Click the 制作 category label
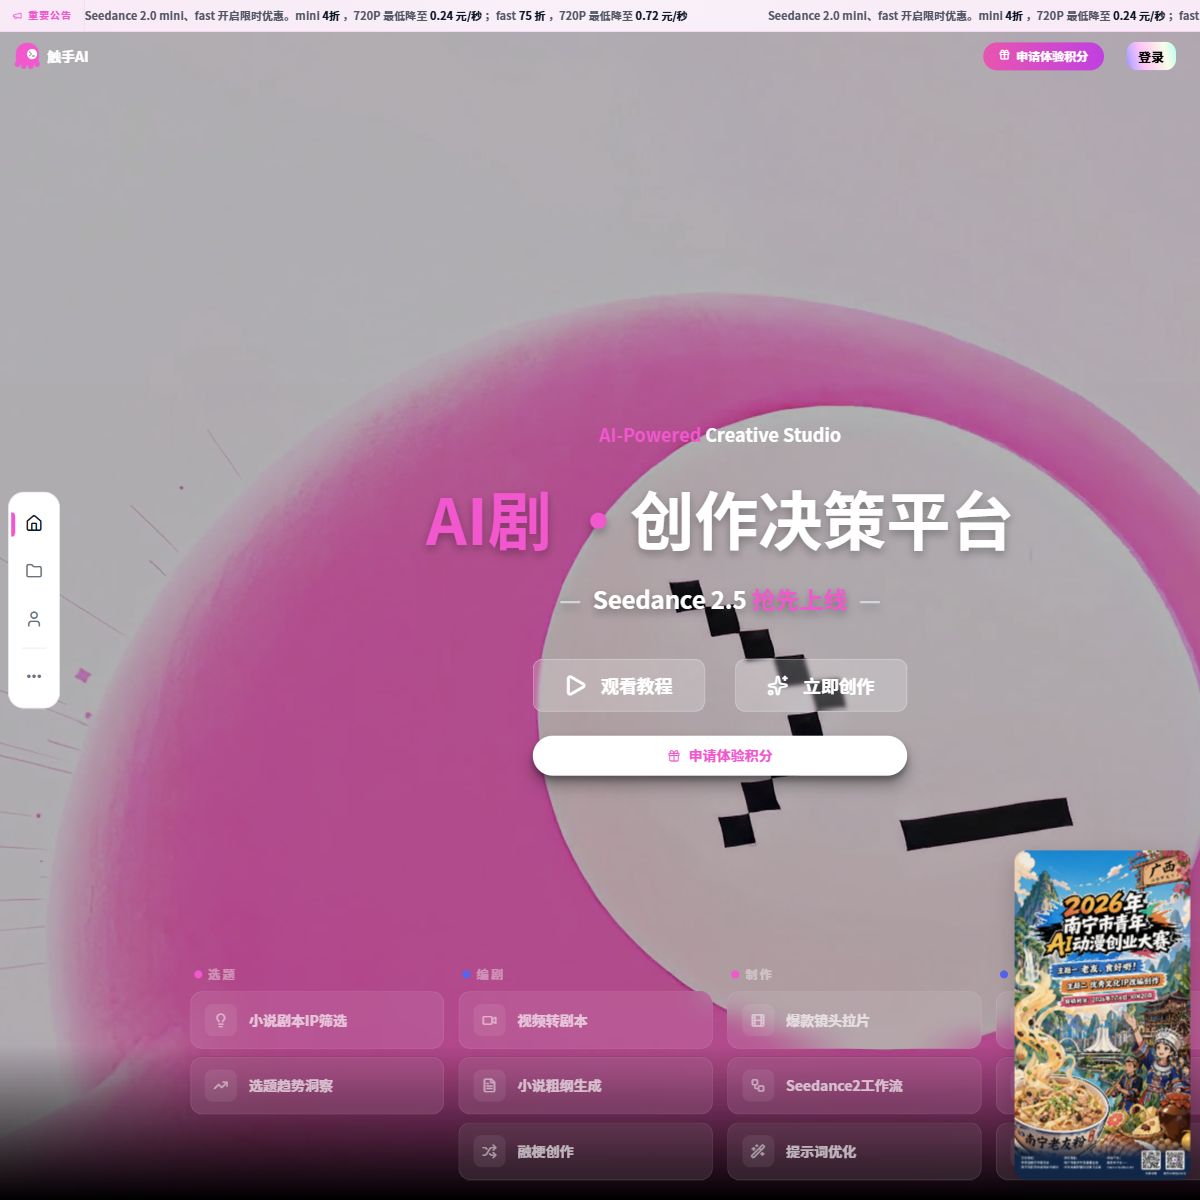Viewport: 1200px width, 1200px height. 758,974
